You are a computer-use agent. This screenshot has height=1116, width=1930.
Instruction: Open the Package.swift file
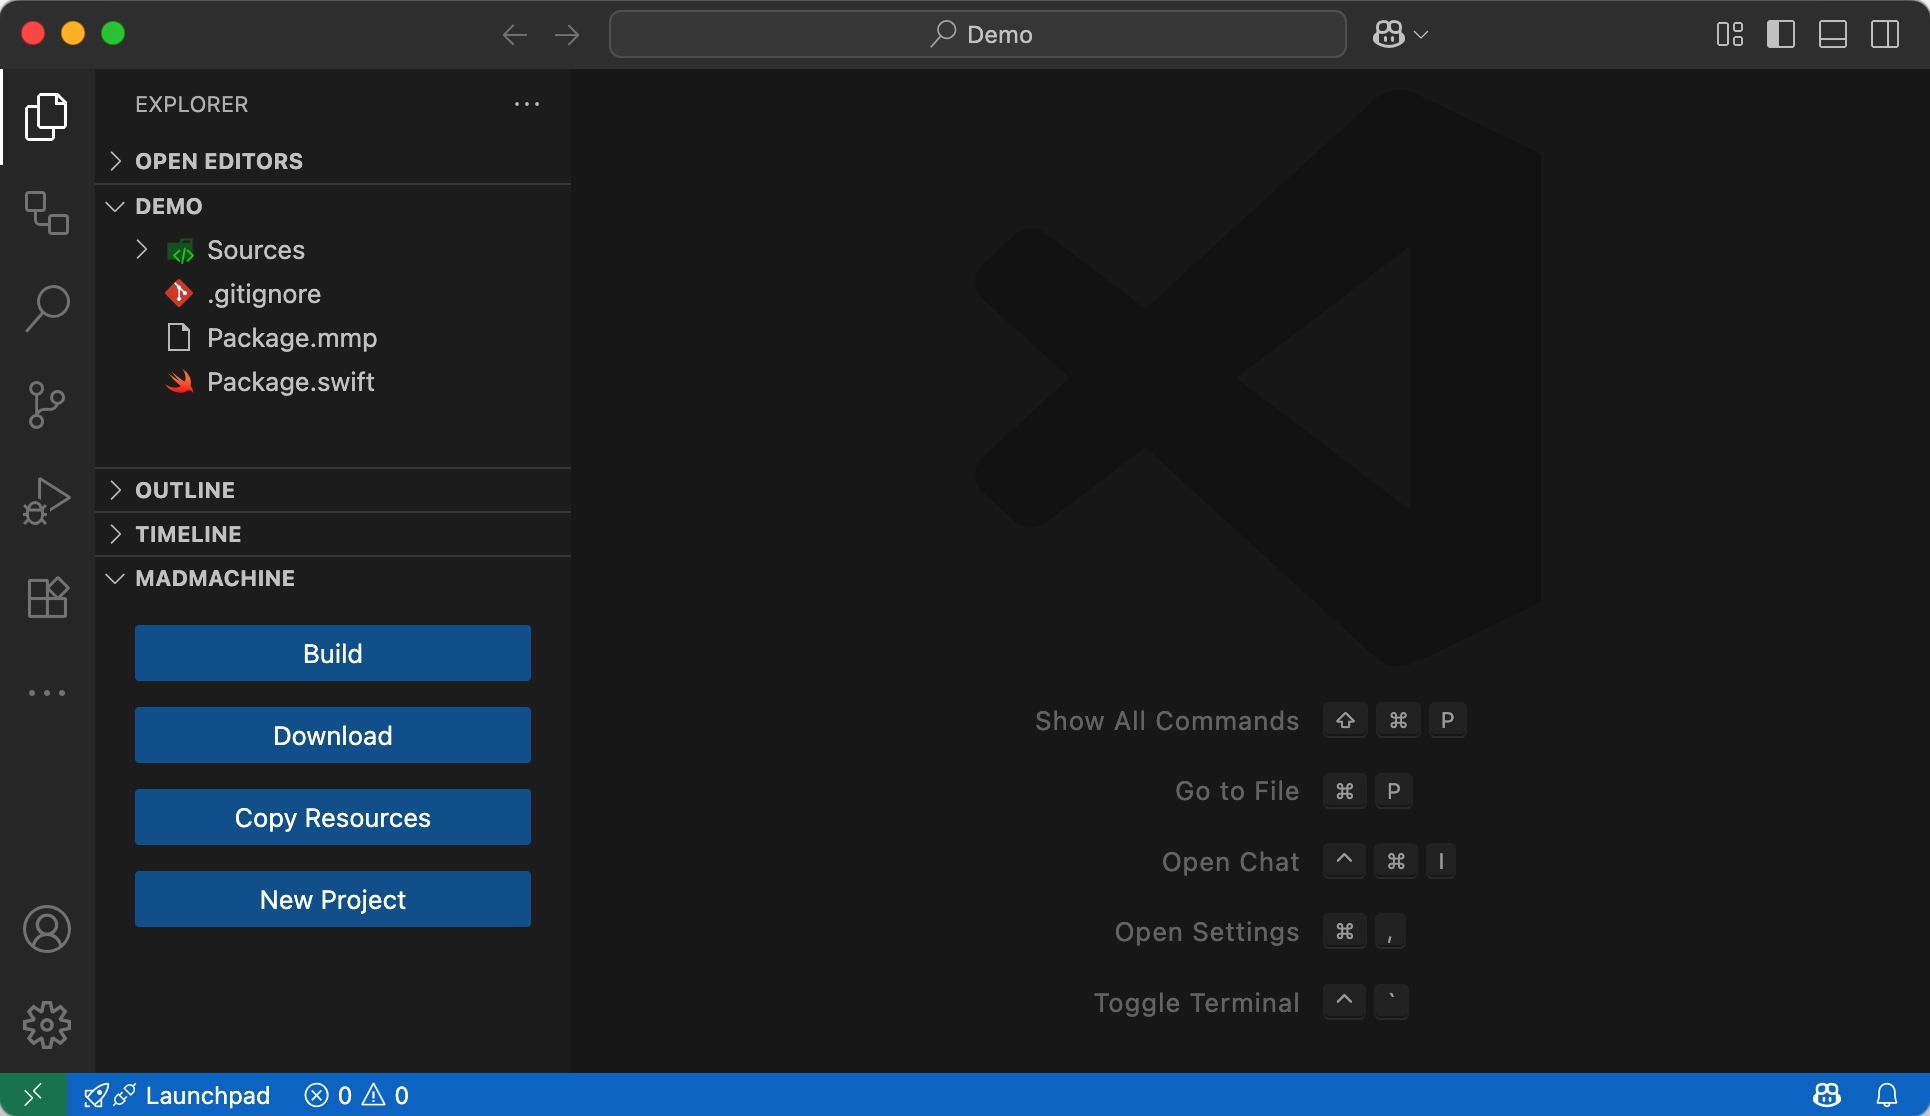(x=333, y=381)
